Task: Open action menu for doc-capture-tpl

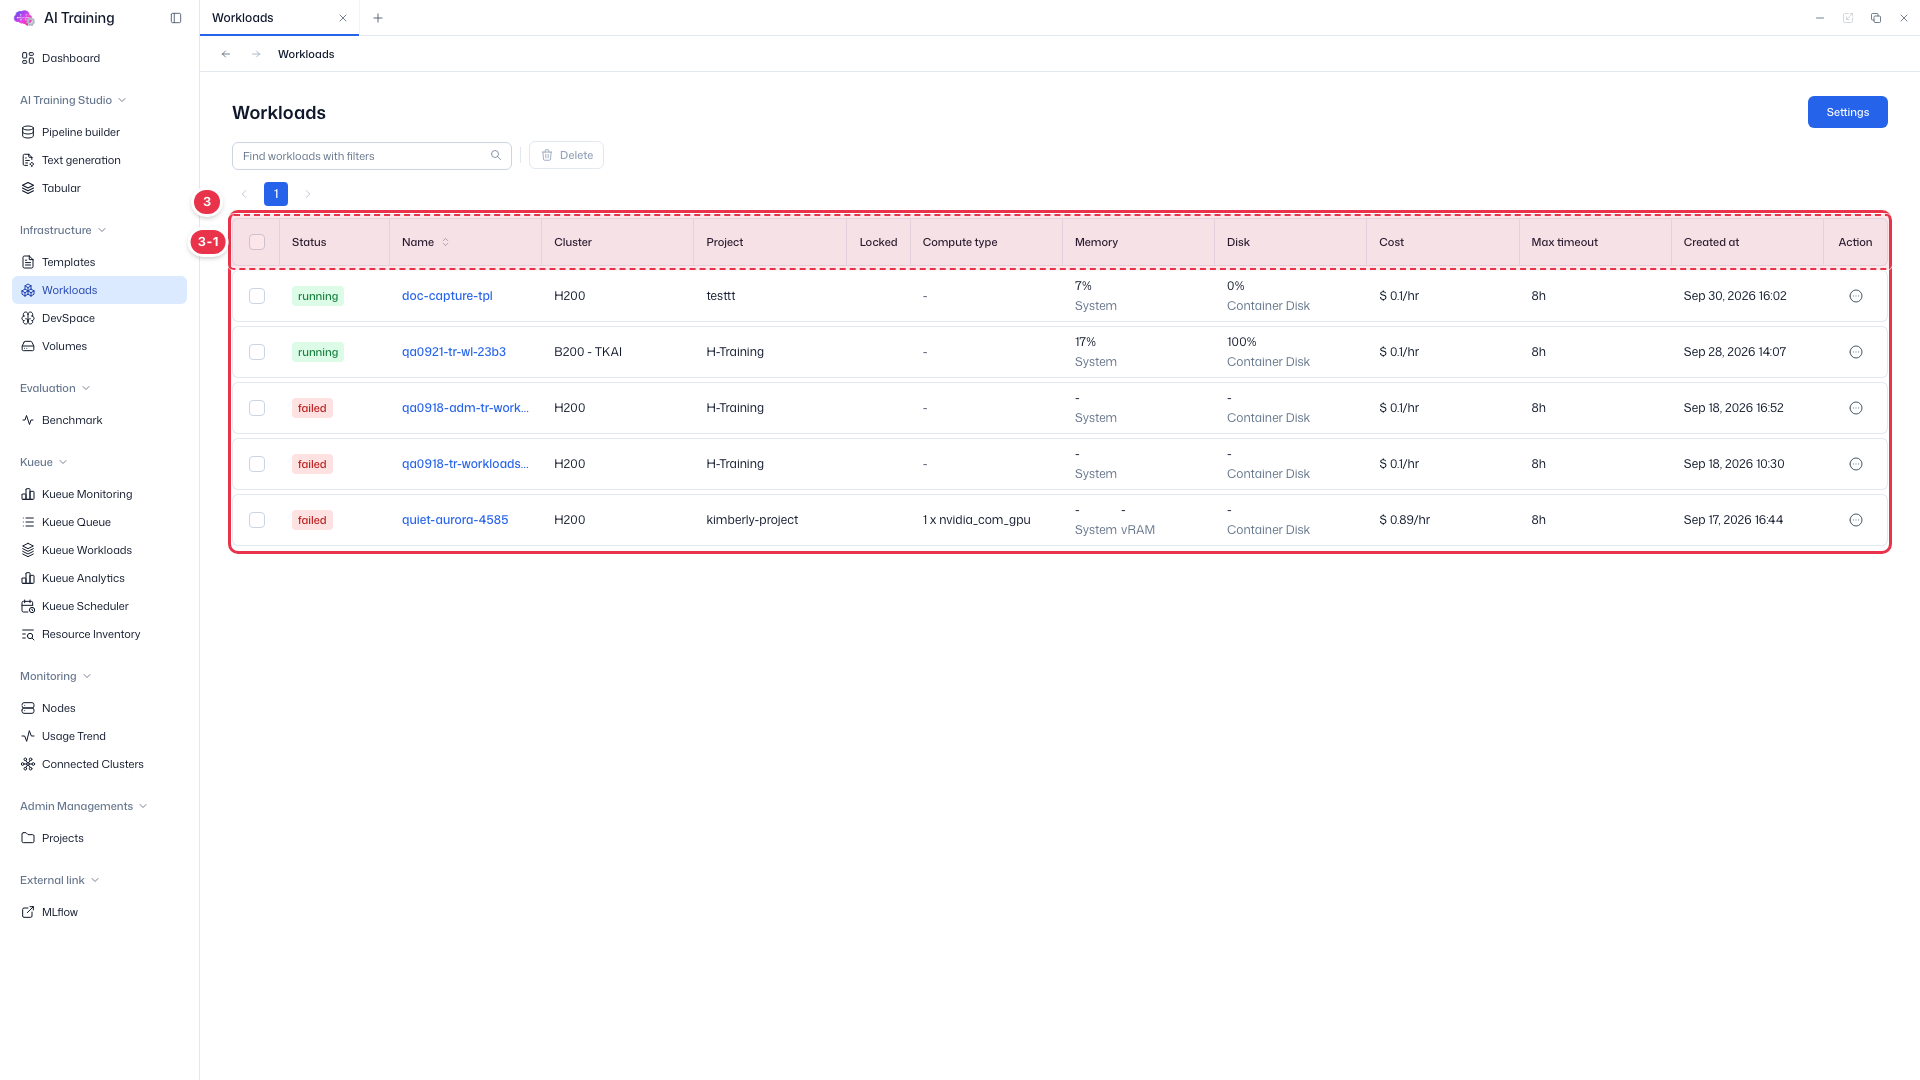Action: [1856, 296]
